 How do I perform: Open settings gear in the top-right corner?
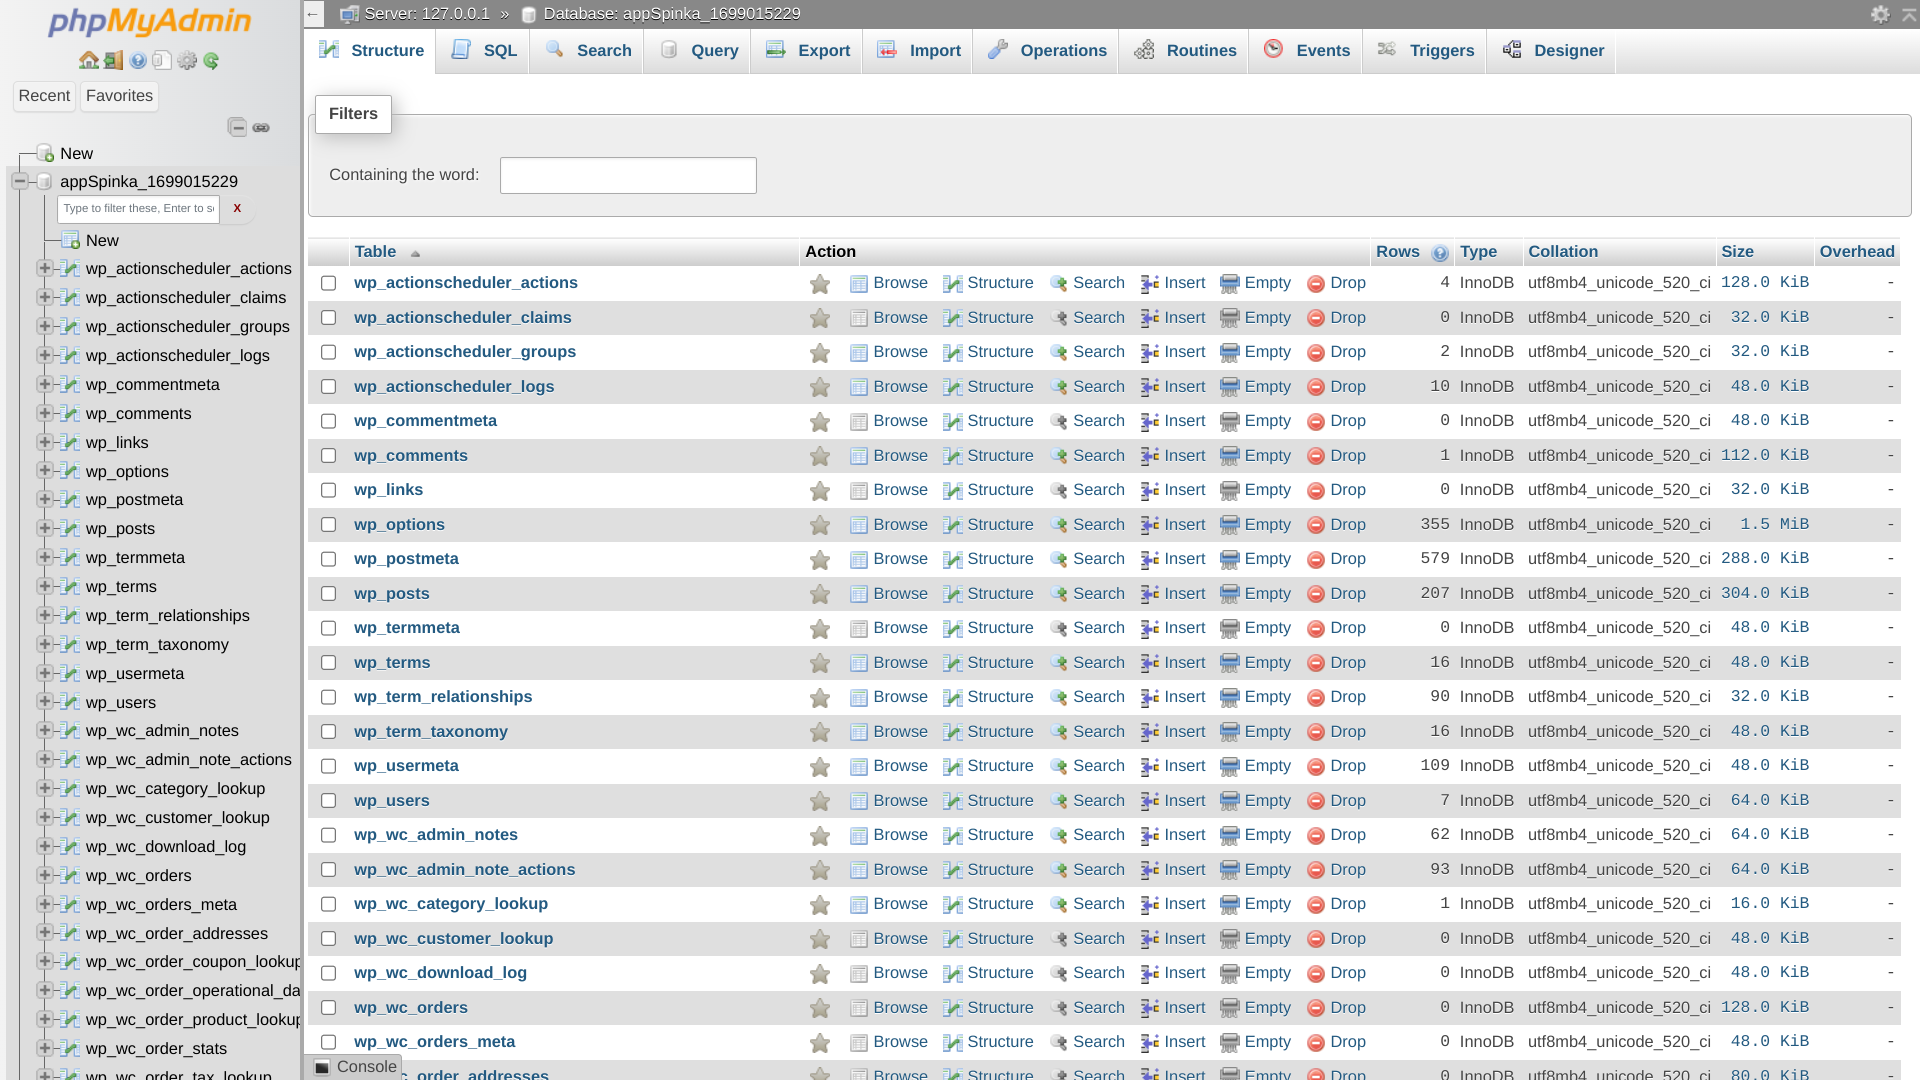click(1882, 14)
